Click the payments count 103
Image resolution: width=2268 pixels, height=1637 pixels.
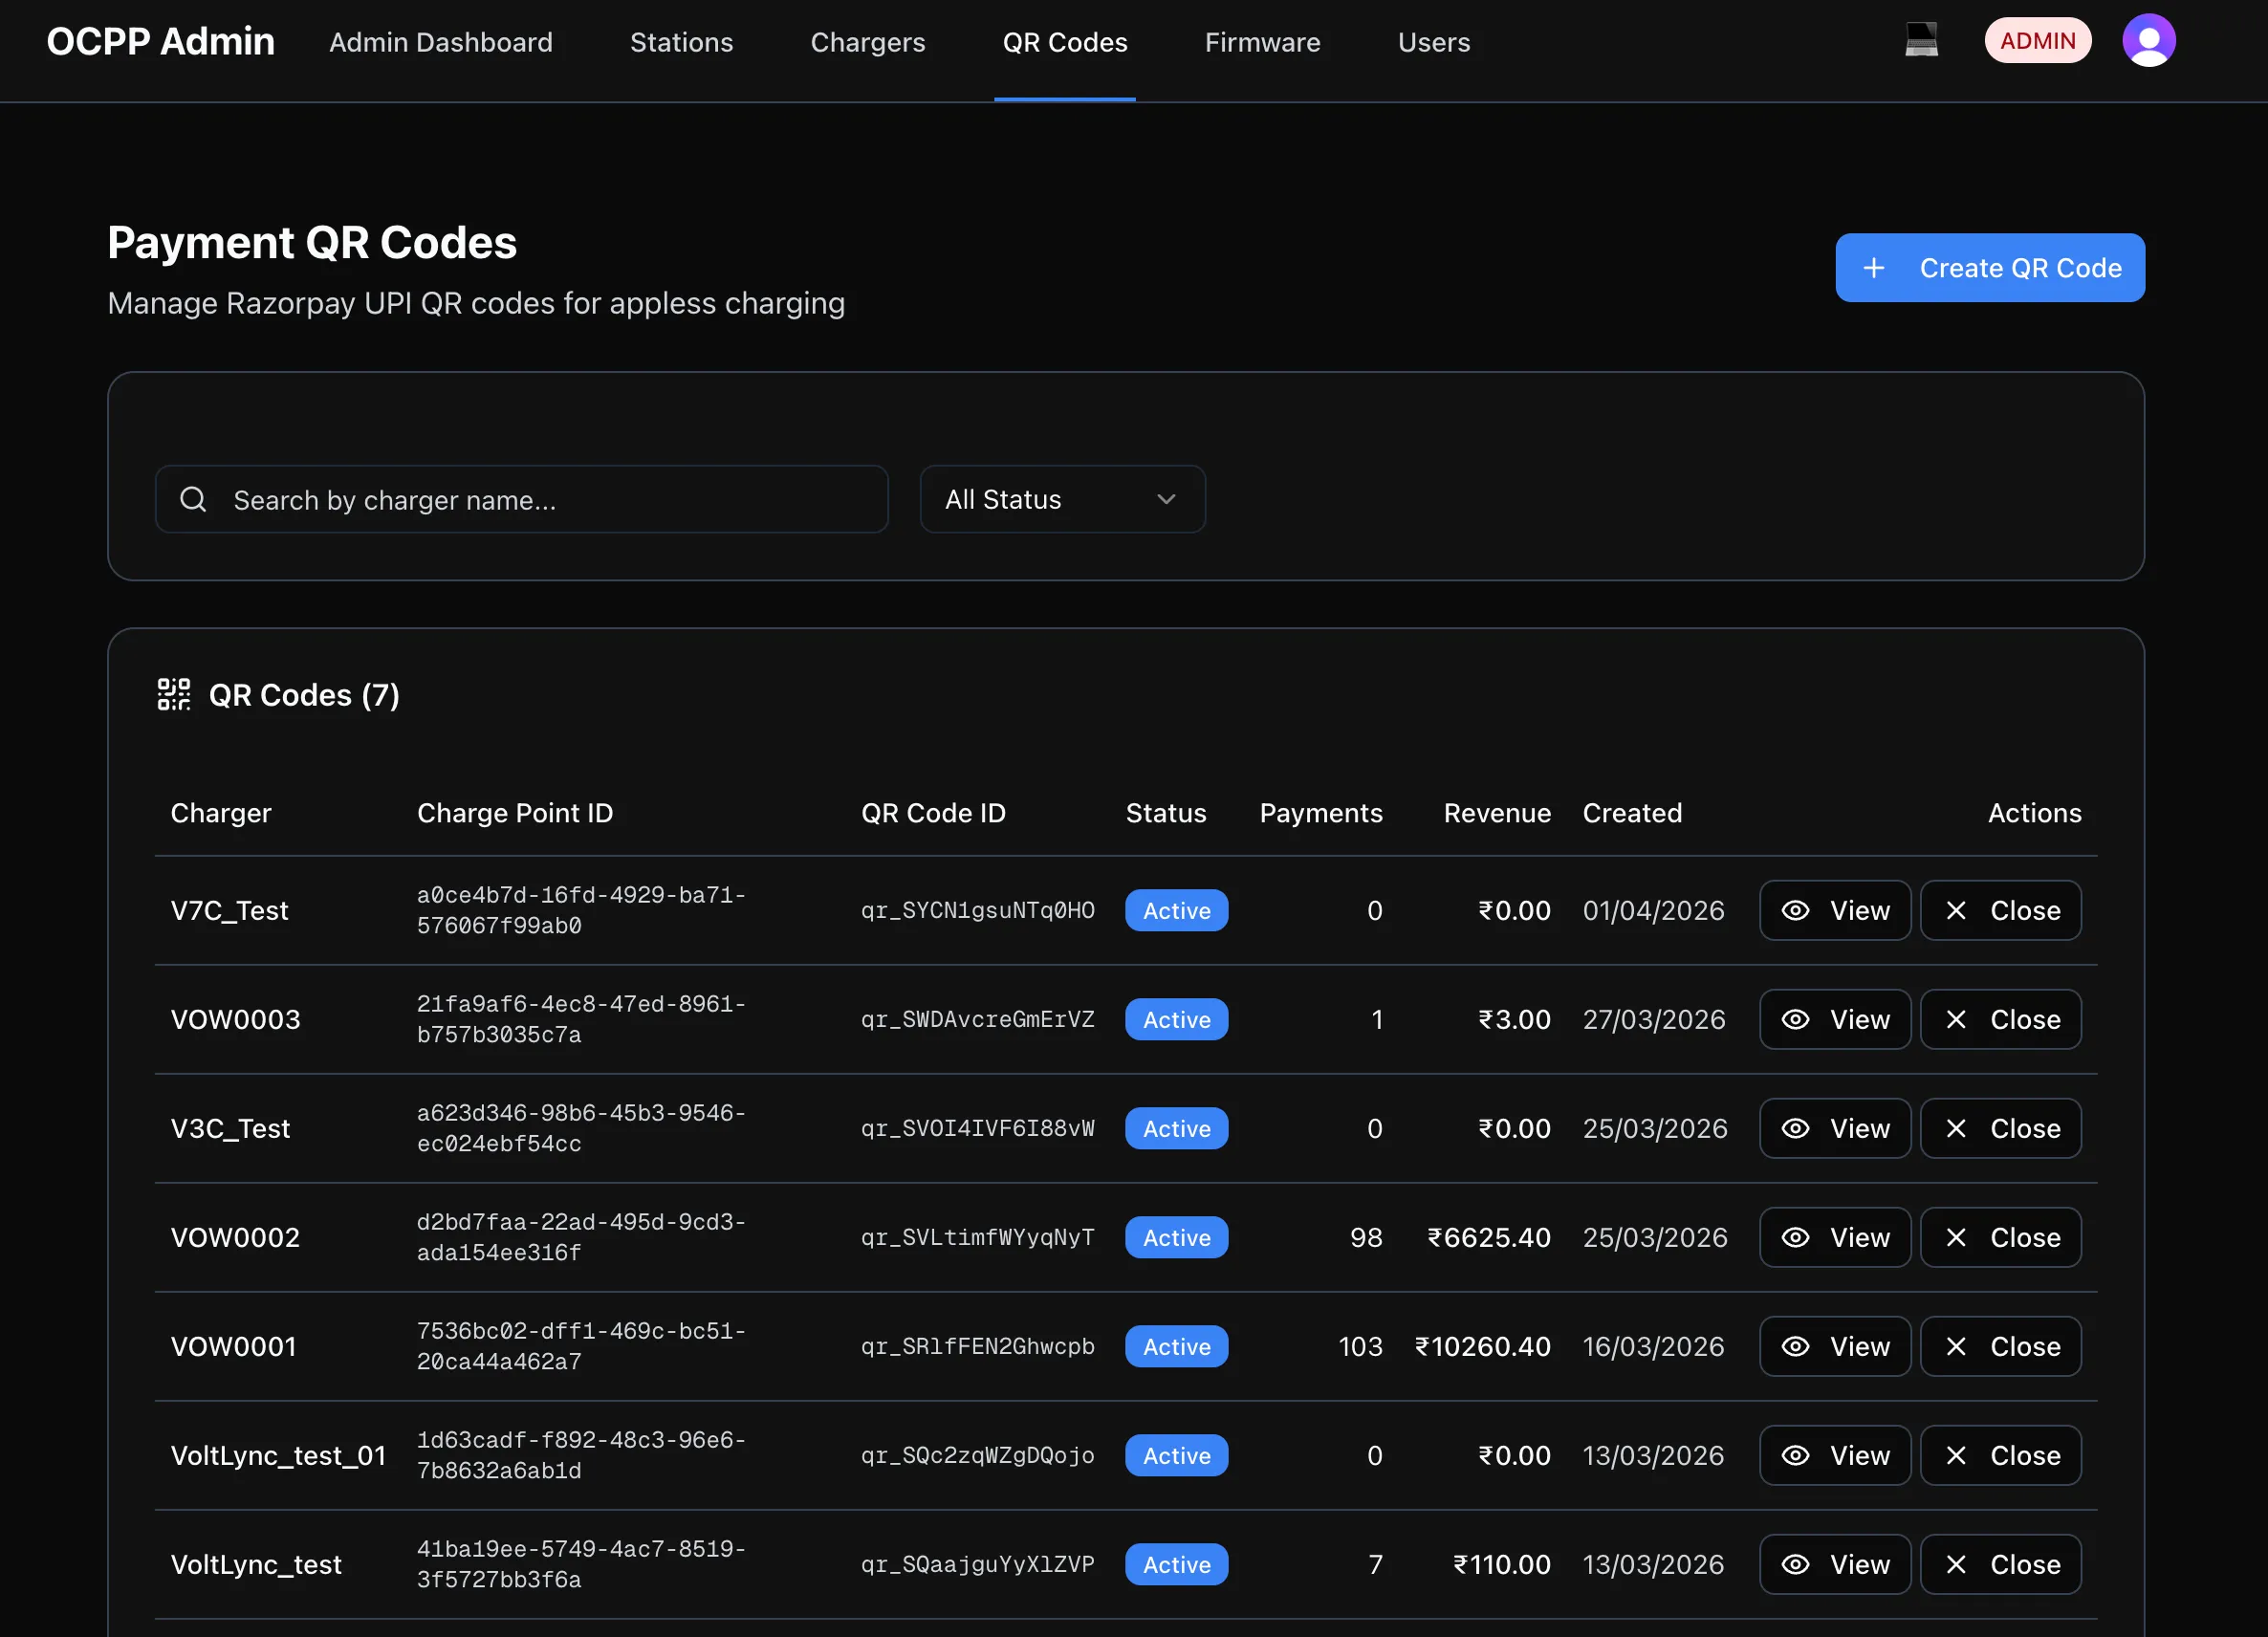pos(1360,1346)
